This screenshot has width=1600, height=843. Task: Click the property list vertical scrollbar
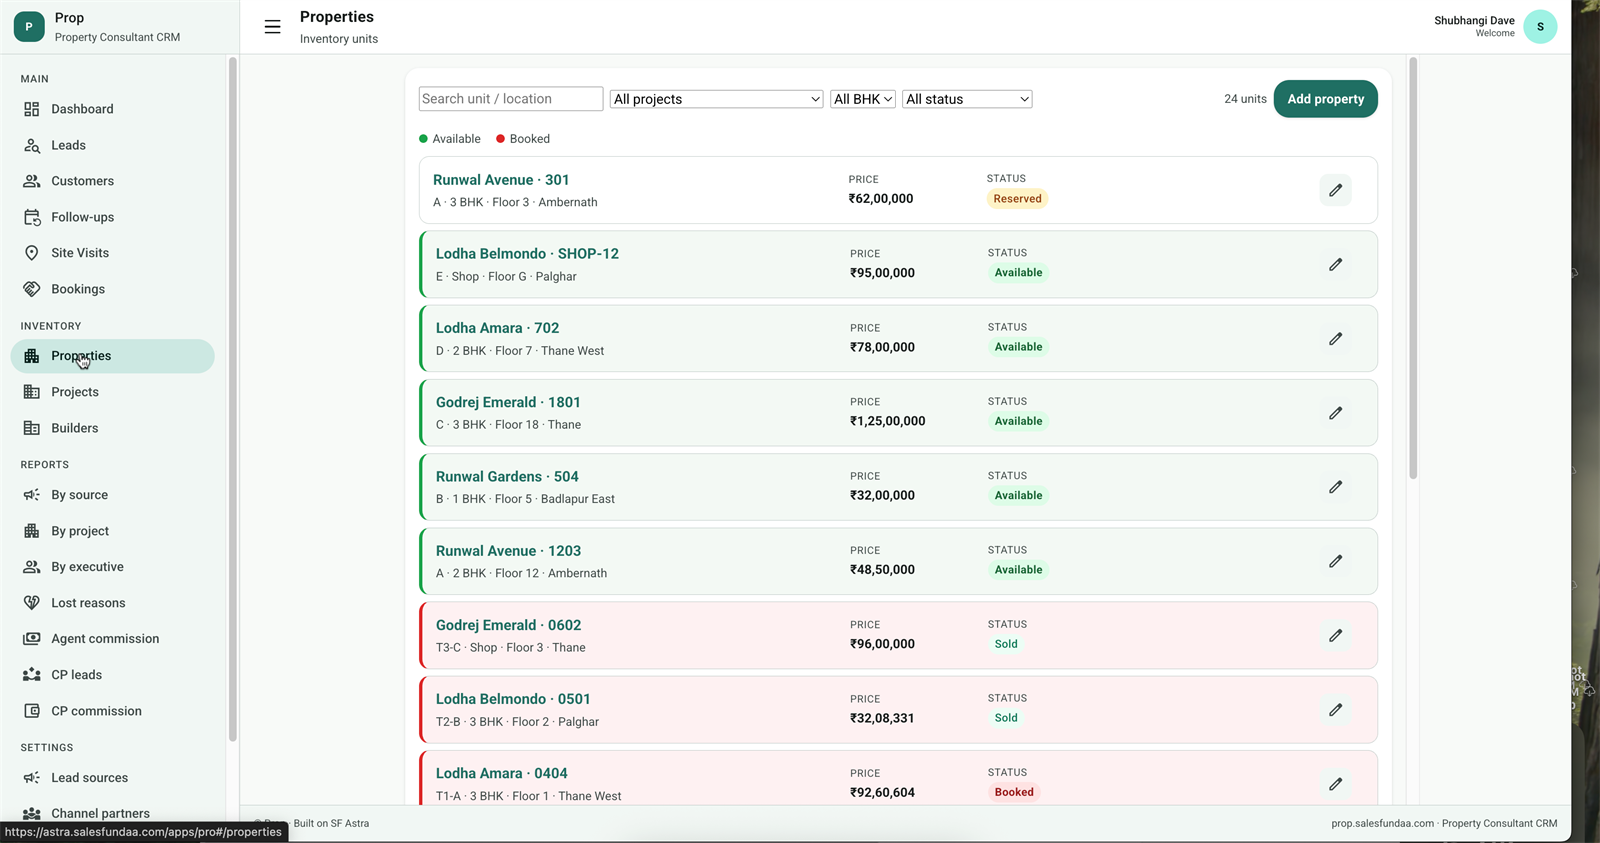1413,268
